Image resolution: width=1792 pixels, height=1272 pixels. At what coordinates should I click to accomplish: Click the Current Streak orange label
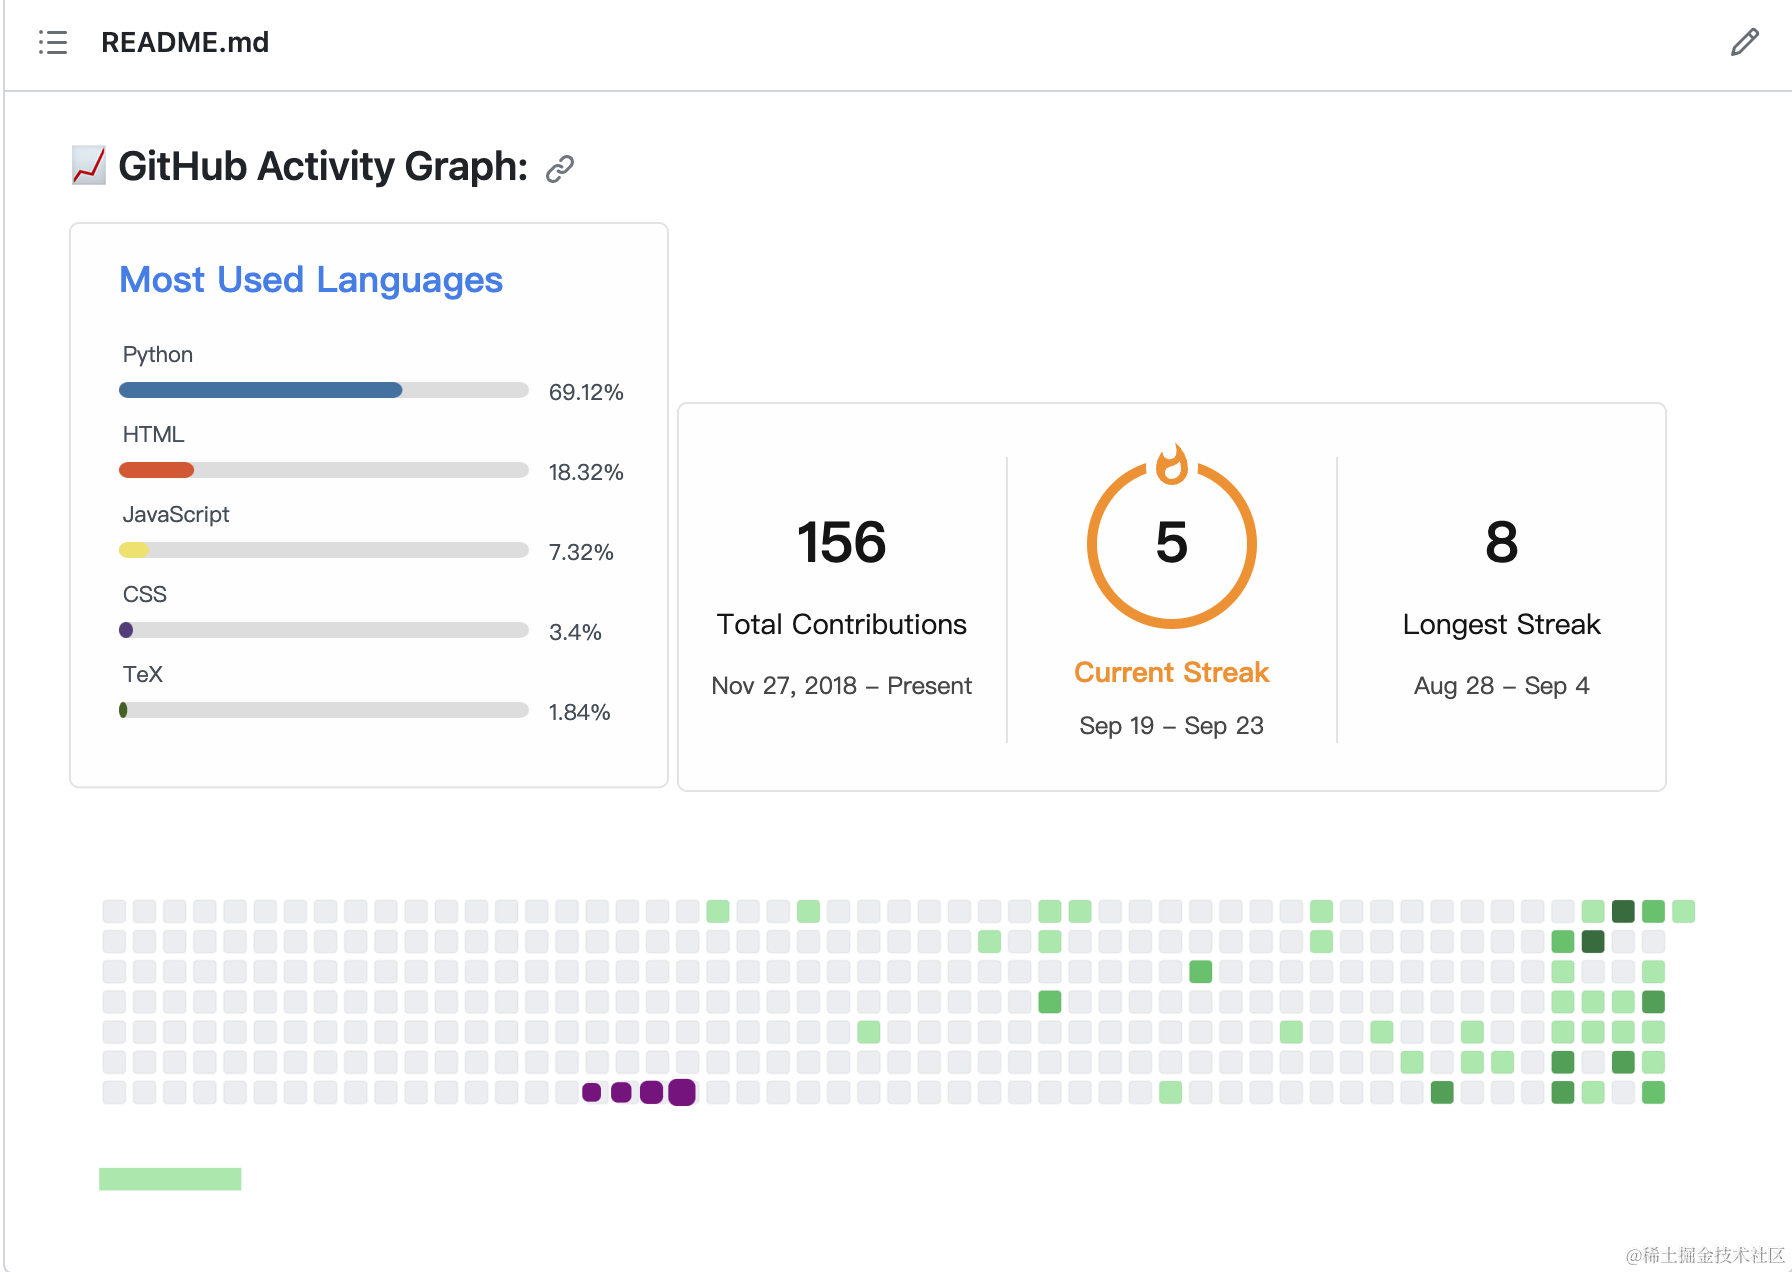1172,673
